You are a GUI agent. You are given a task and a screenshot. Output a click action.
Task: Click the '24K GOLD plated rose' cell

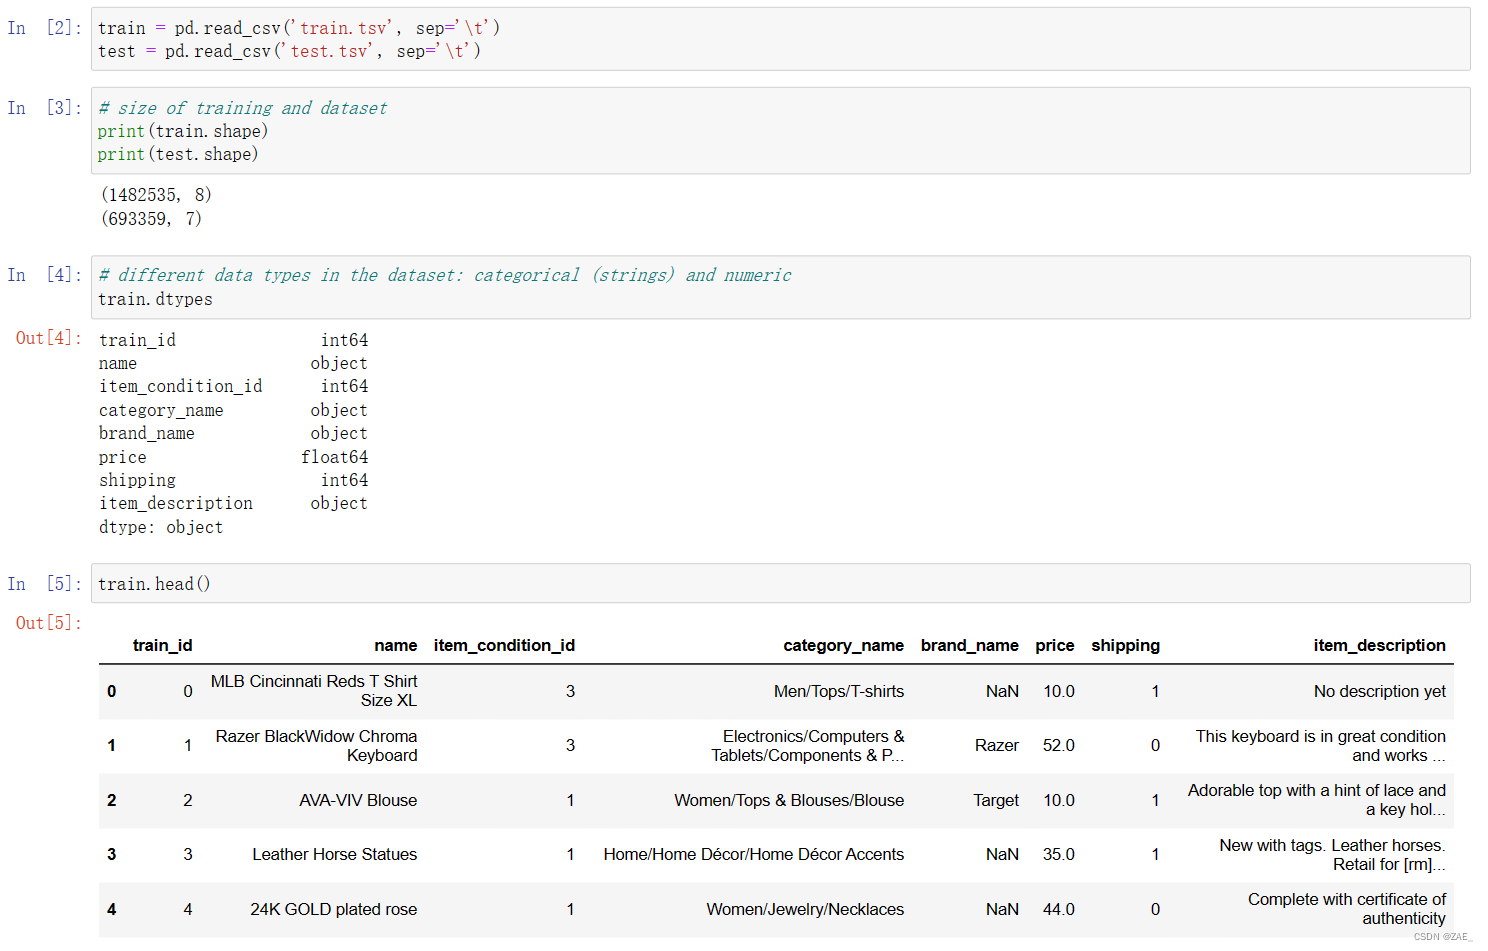[333, 909]
